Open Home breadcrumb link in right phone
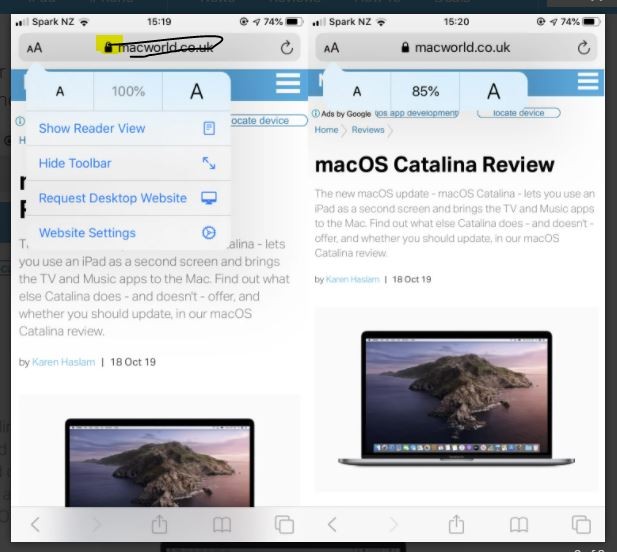617x552 pixels. tap(326, 130)
